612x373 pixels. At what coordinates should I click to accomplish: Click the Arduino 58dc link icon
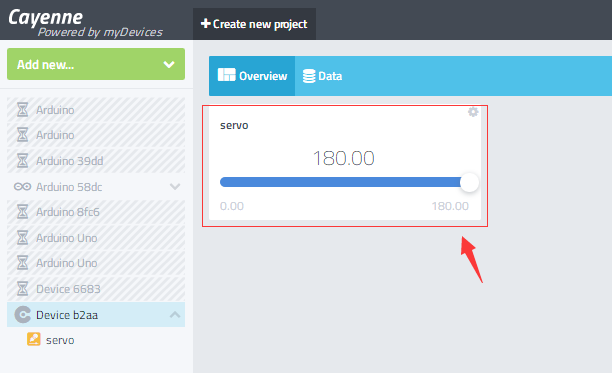click(x=23, y=187)
